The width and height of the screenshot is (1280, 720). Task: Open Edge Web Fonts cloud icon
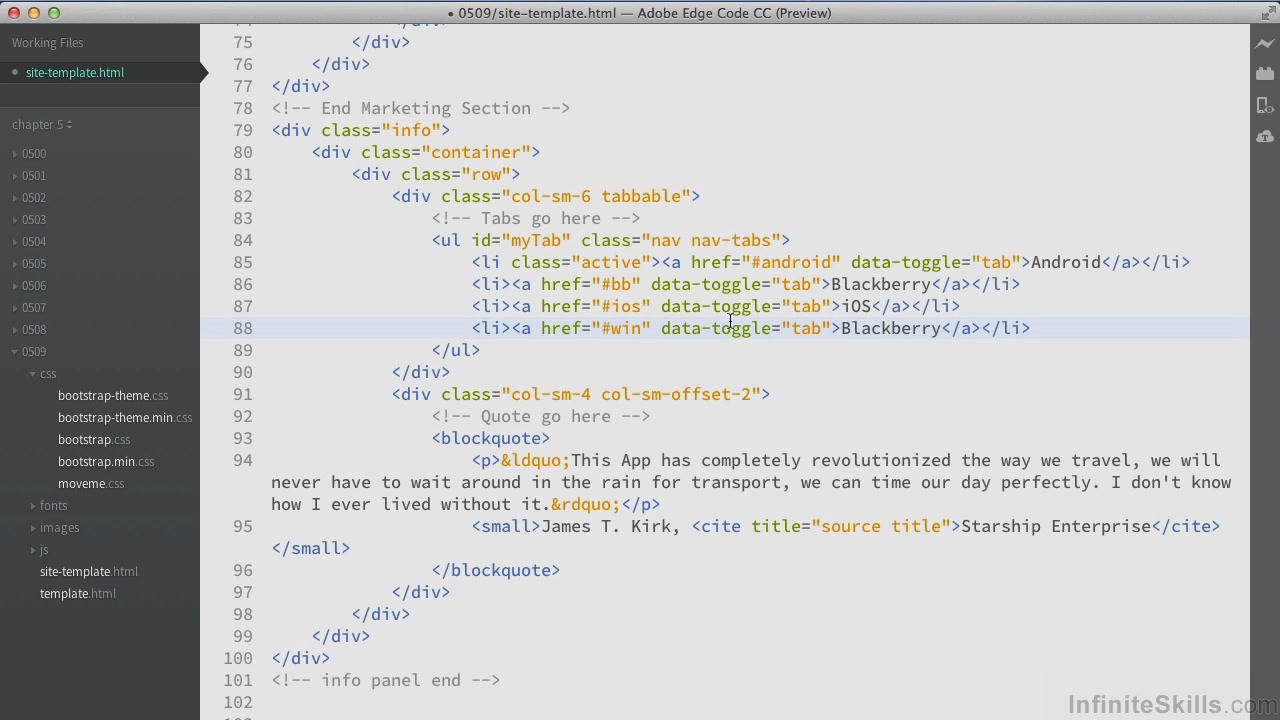1265,136
